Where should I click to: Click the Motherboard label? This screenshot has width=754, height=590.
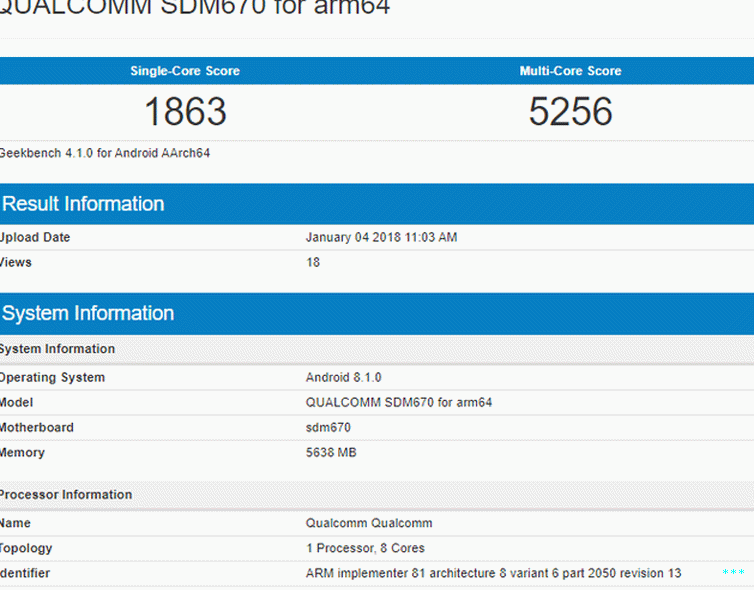pos(37,427)
